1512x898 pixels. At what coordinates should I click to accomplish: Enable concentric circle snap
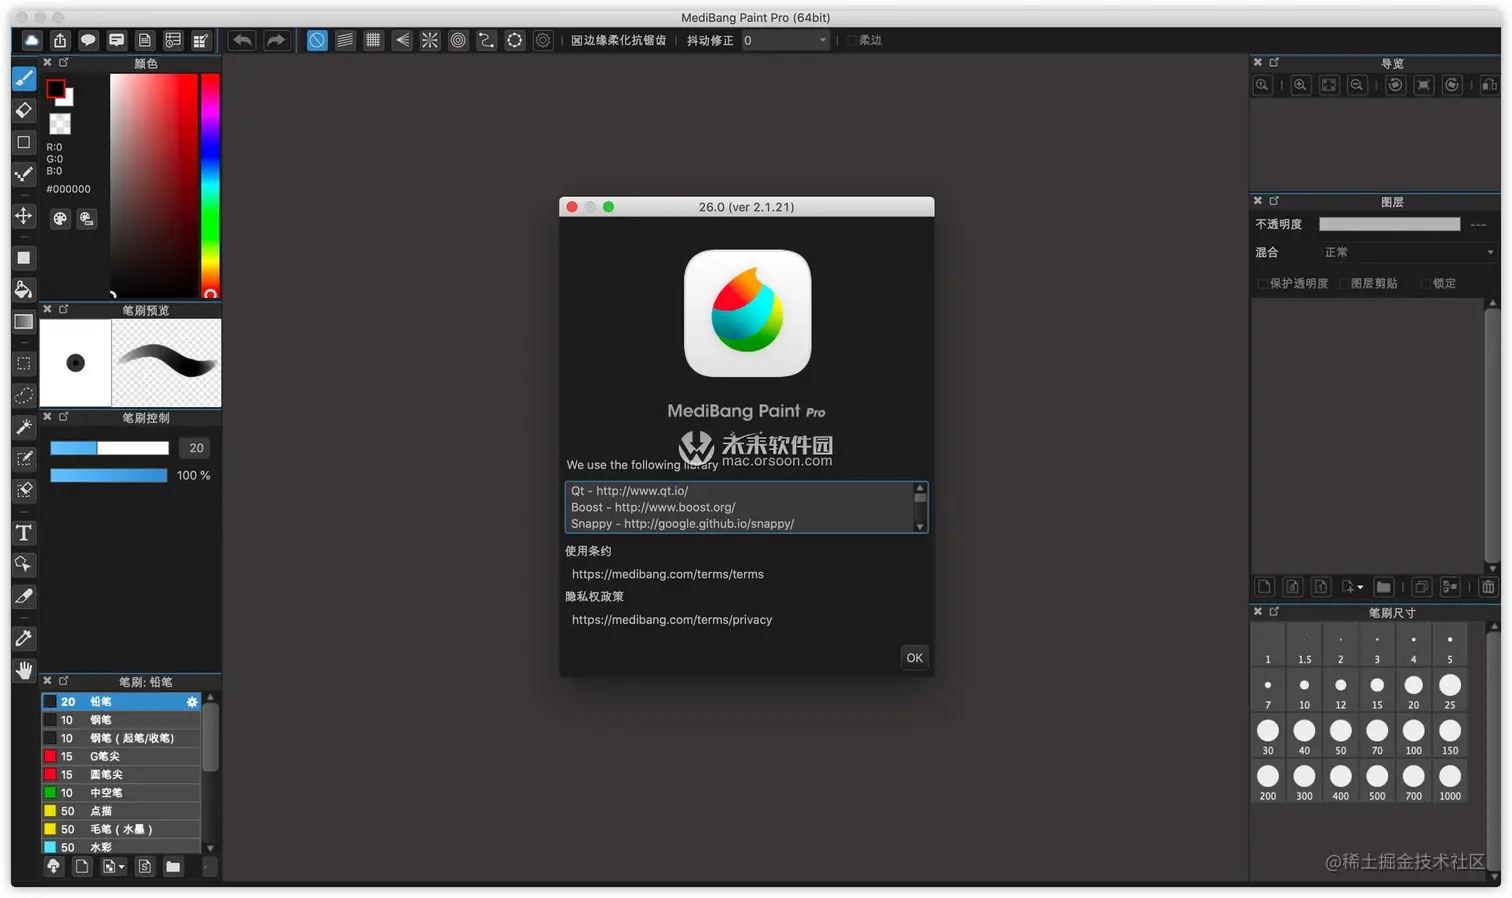pos(458,40)
